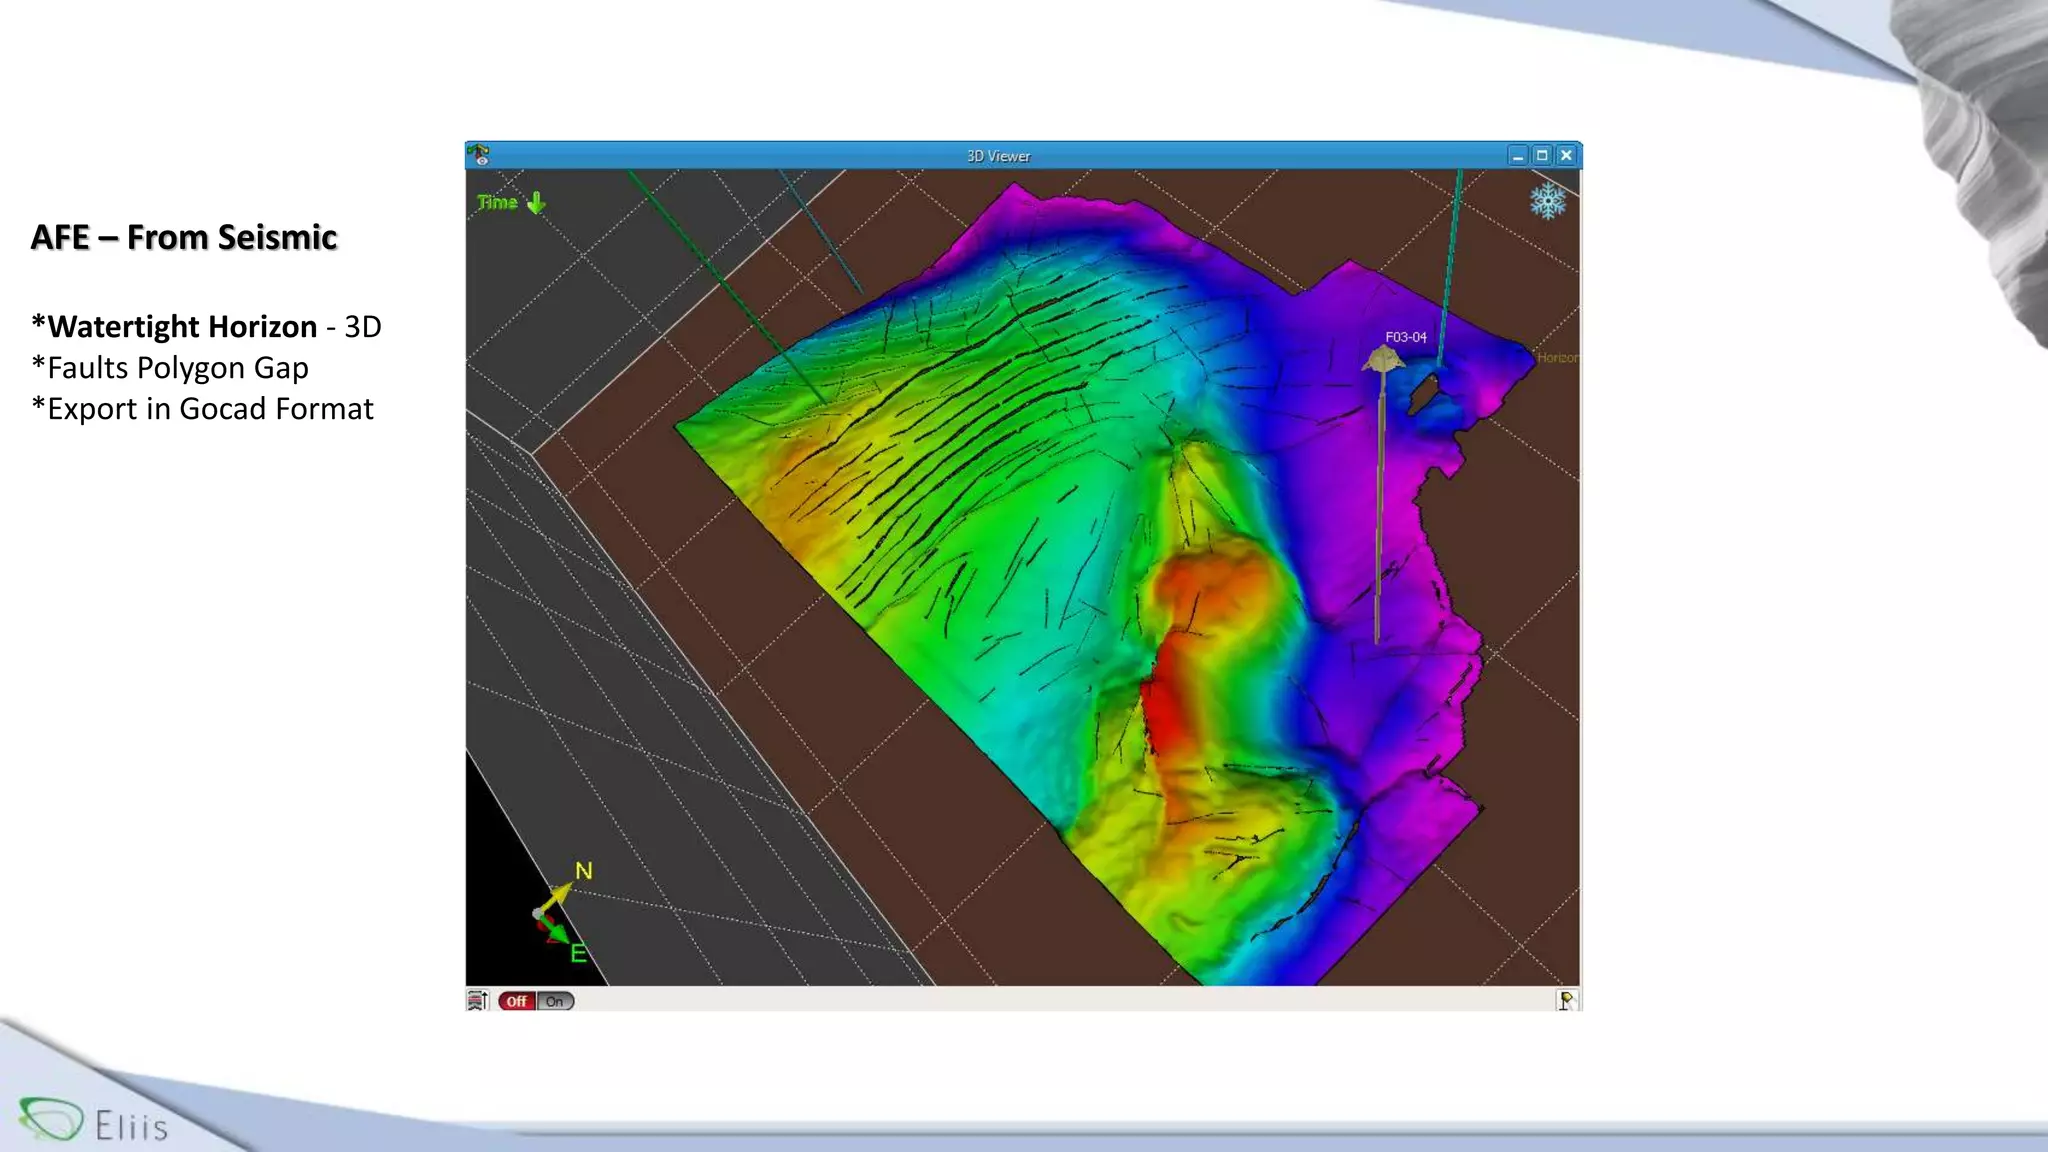Click the green Time down arrow
2048x1152 pixels.
(537, 203)
